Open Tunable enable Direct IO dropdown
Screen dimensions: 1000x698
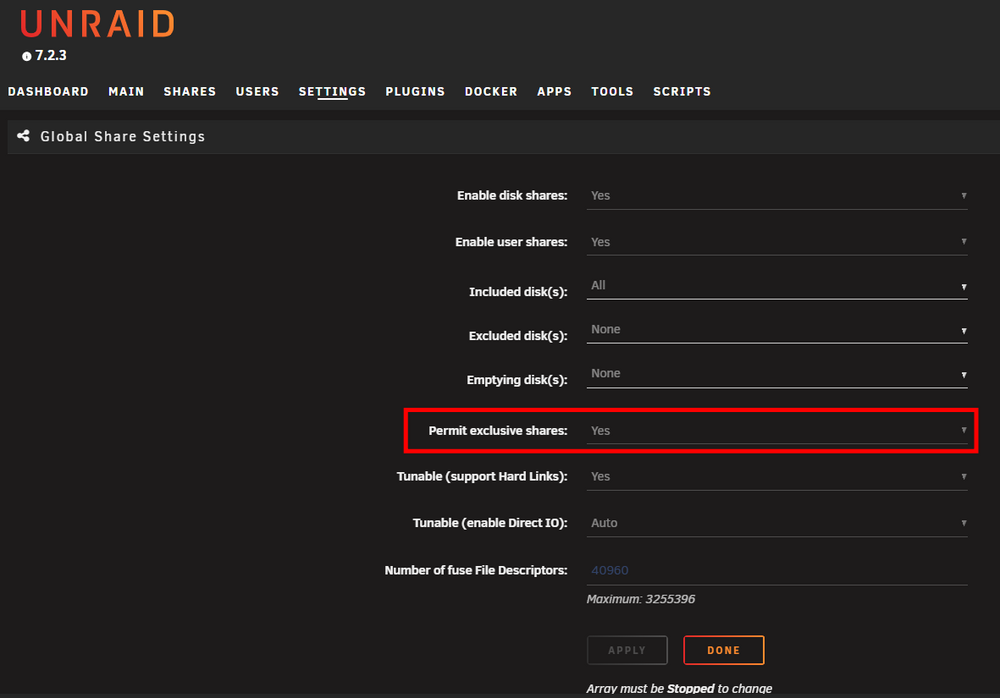(777, 523)
